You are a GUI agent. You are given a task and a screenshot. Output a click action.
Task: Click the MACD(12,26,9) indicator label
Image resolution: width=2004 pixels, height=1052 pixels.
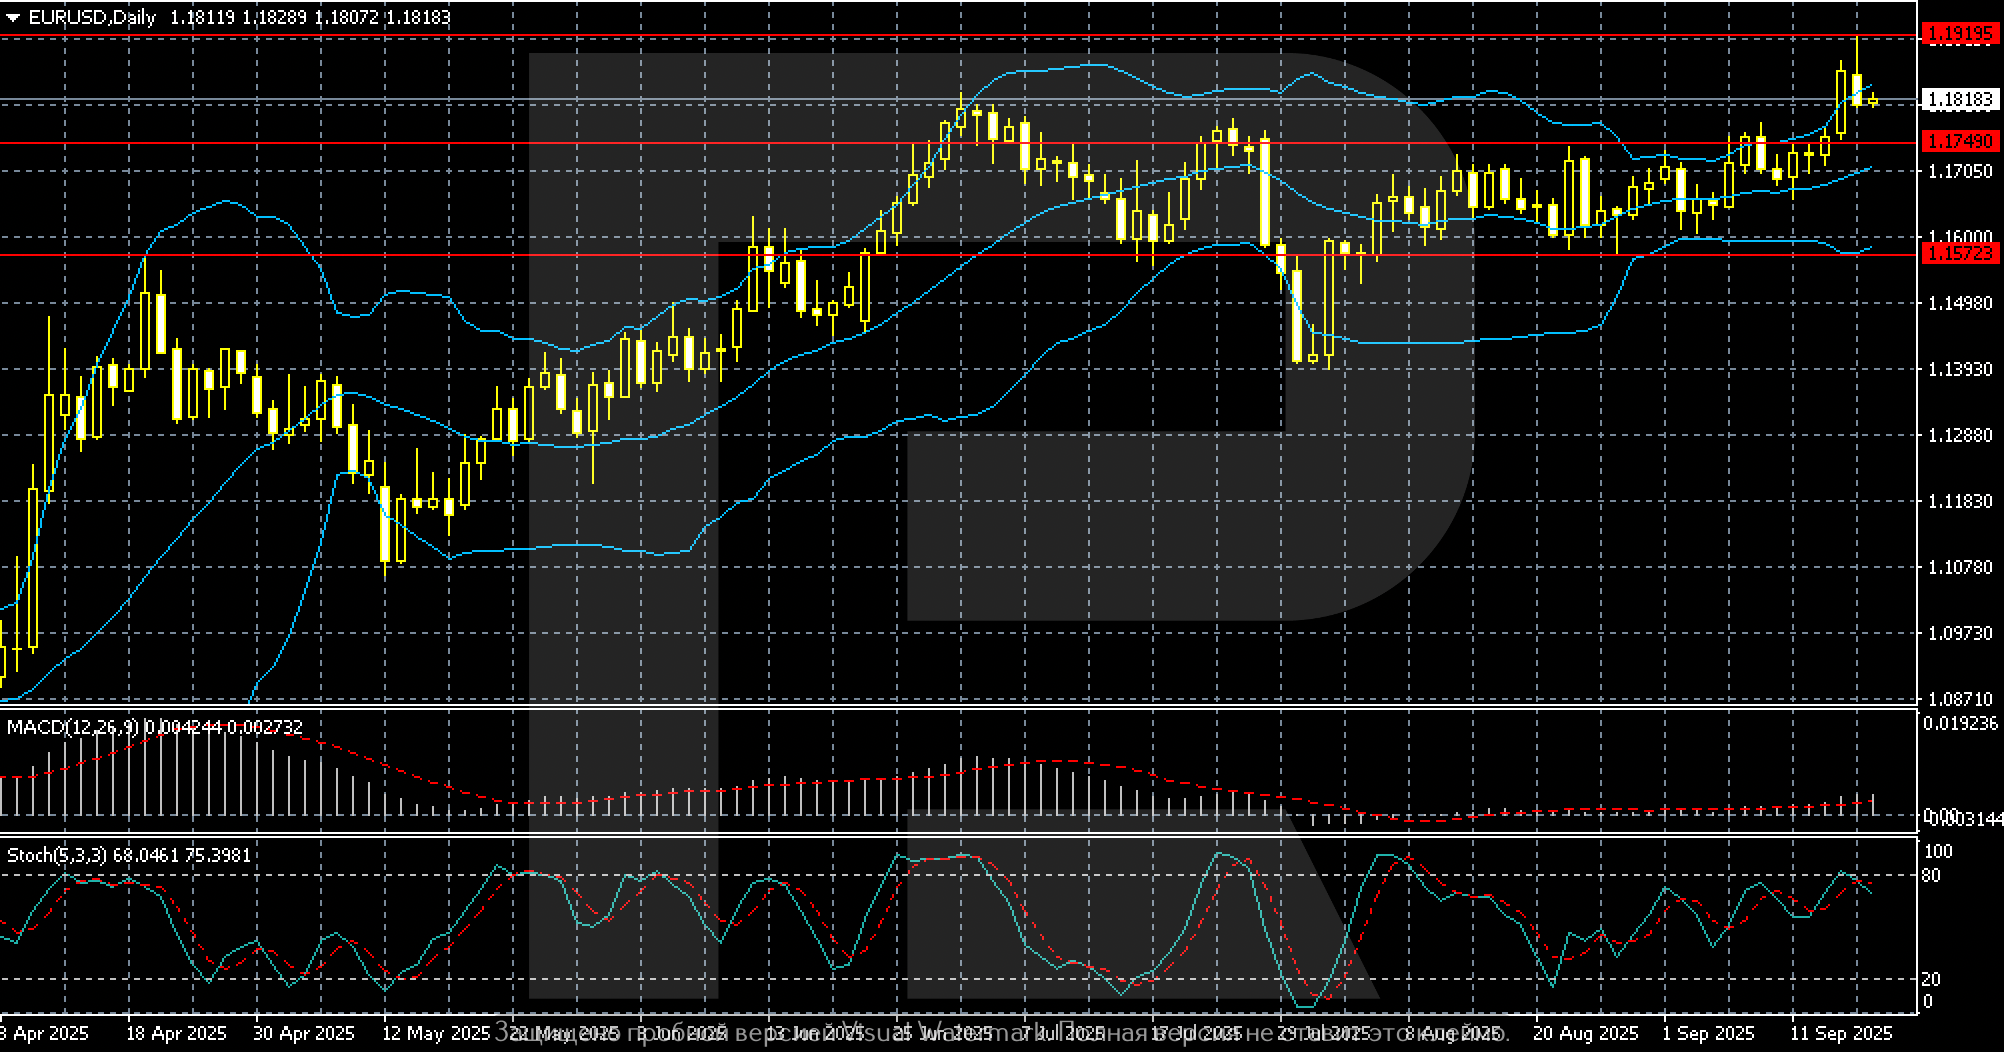[74, 727]
